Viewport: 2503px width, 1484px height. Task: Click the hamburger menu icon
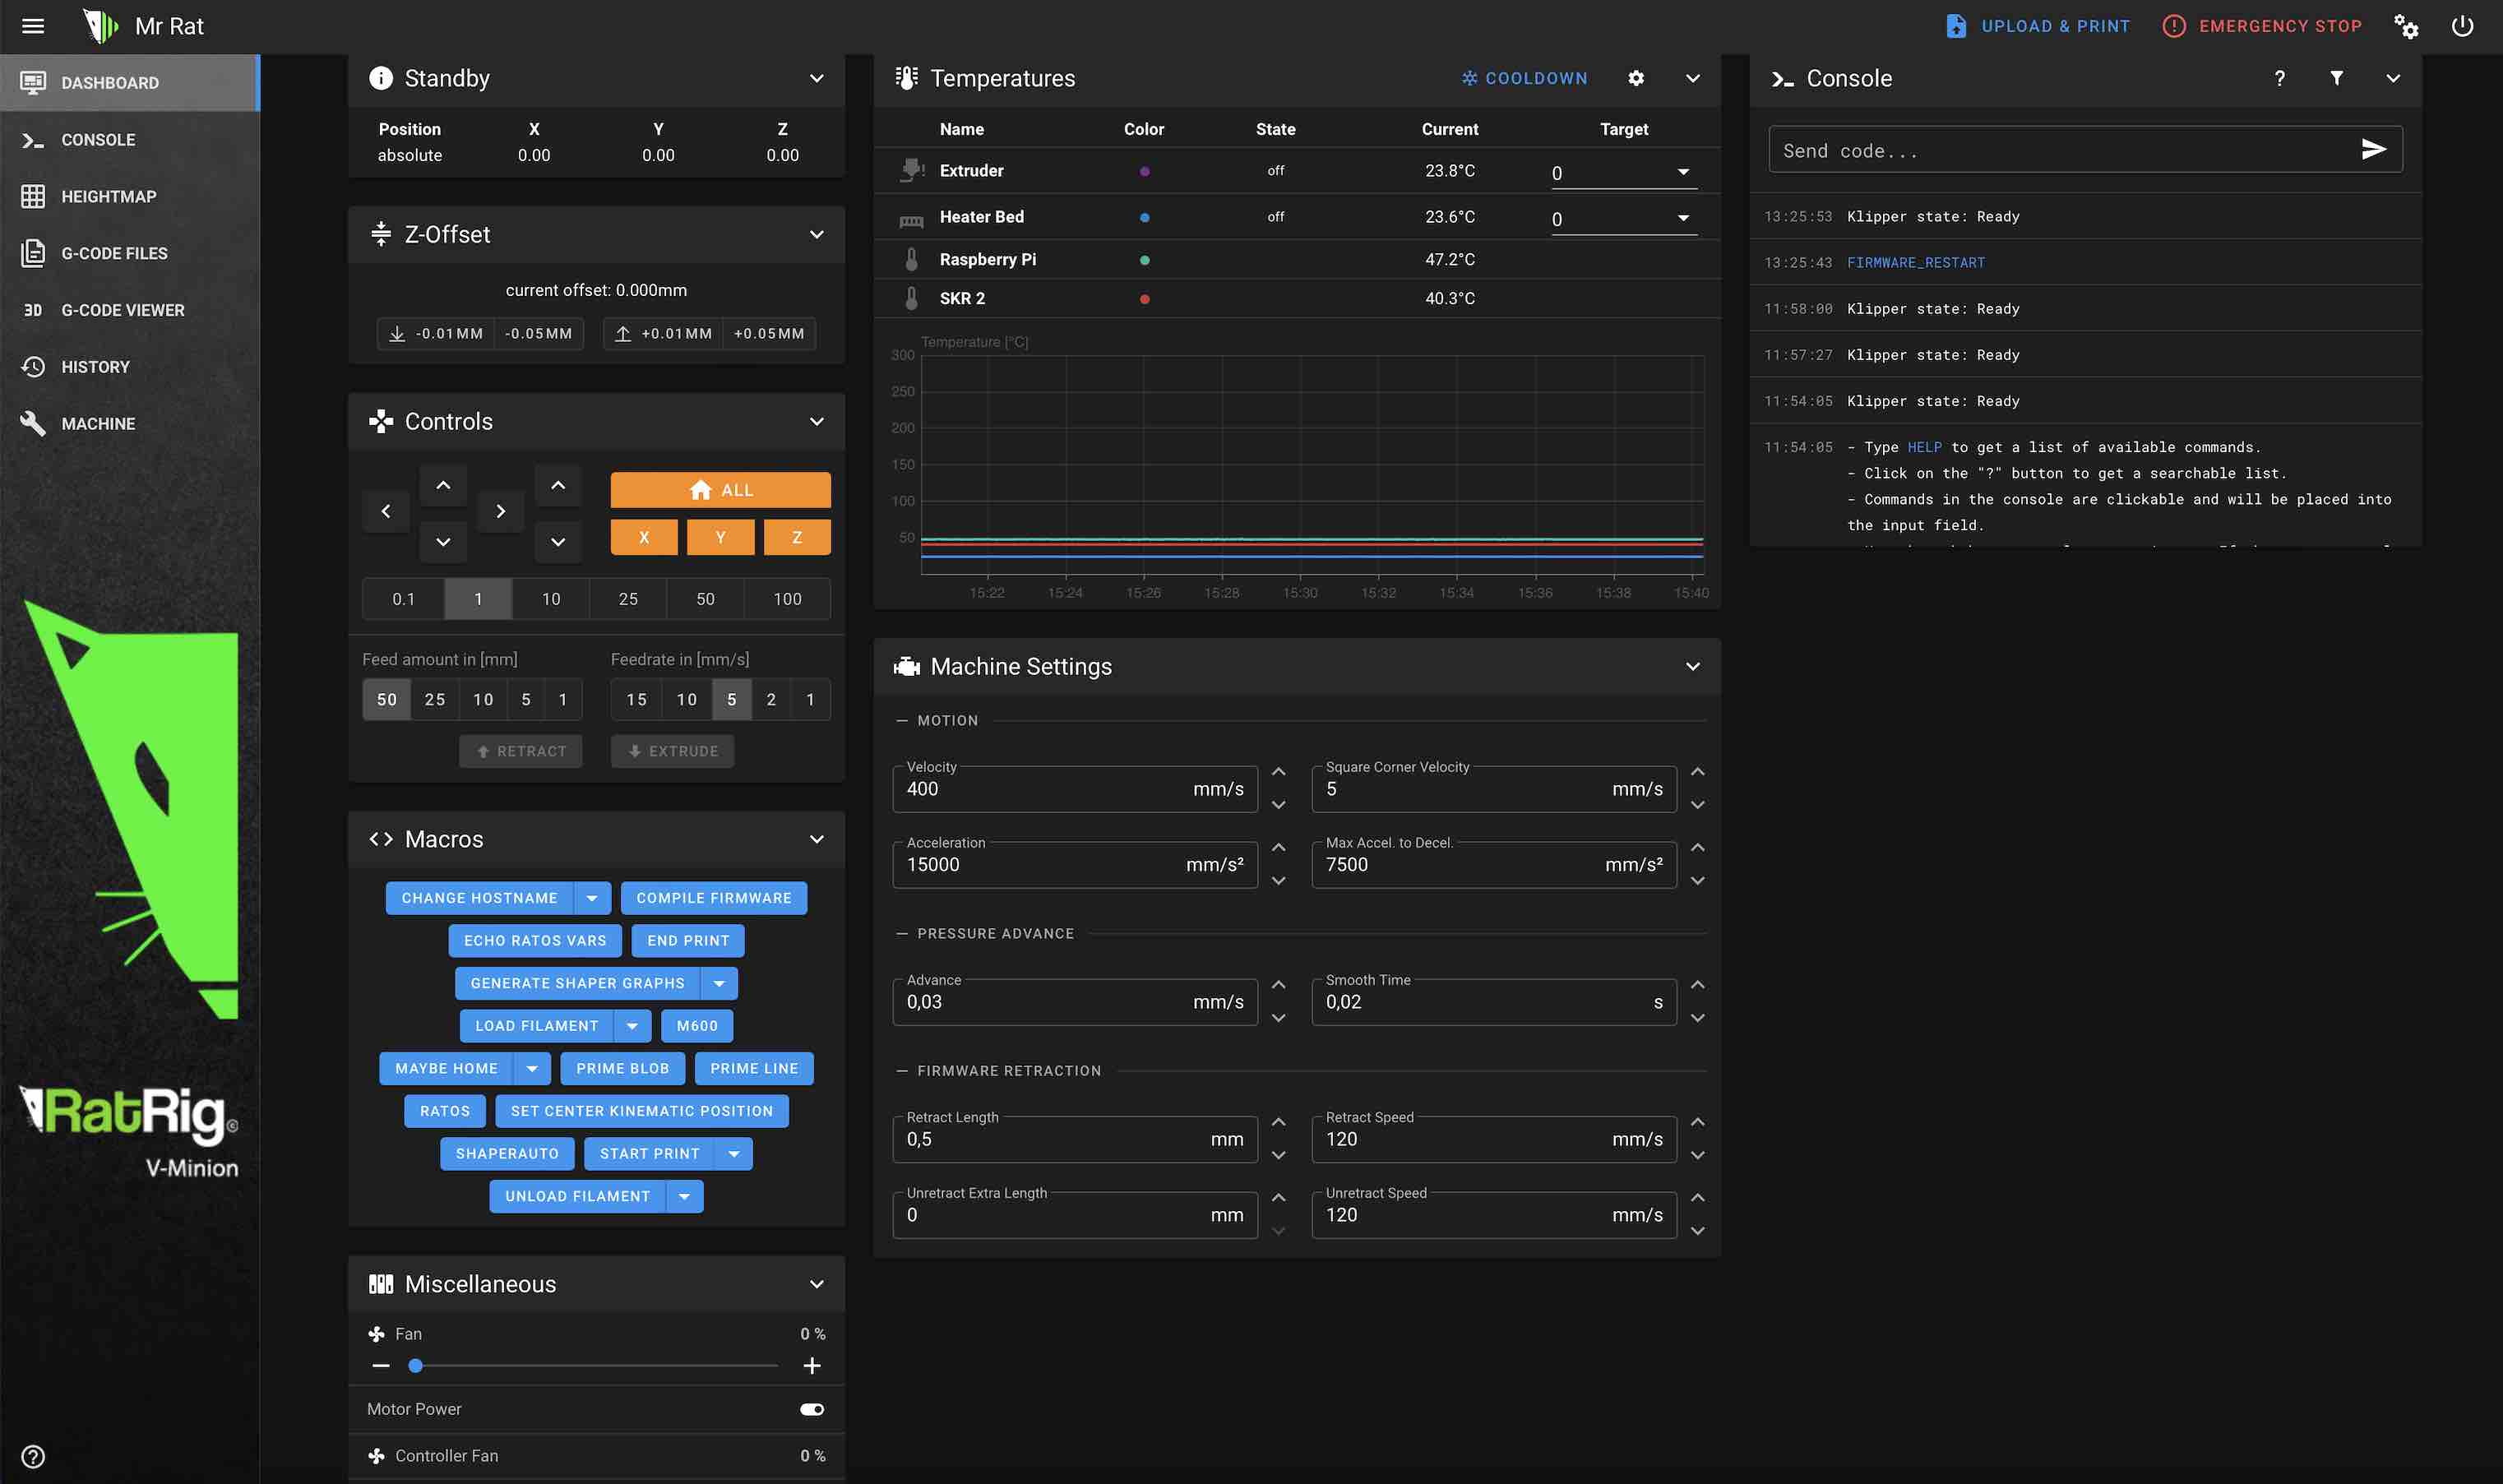click(x=33, y=26)
